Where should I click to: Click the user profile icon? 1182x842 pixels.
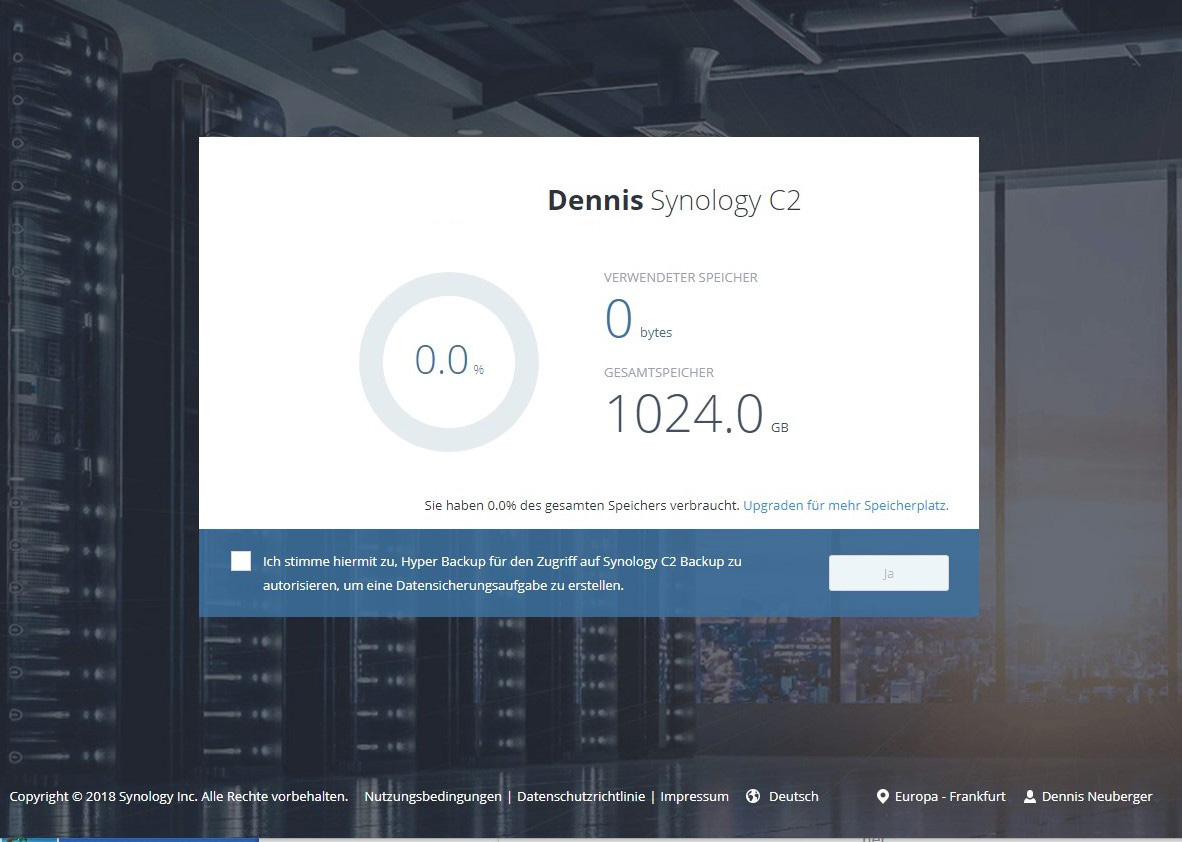click(x=1030, y=796)
